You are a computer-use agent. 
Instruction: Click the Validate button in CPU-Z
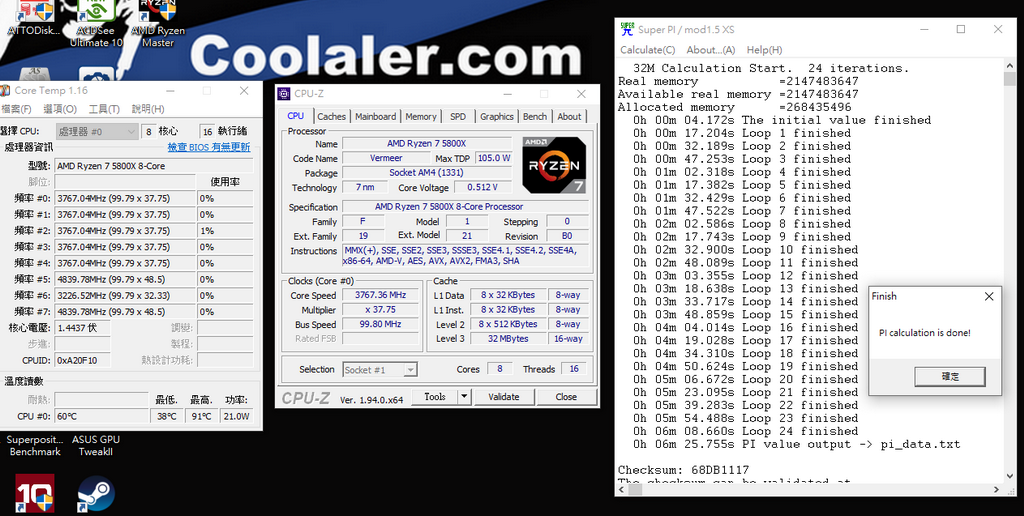click(504, 396)
